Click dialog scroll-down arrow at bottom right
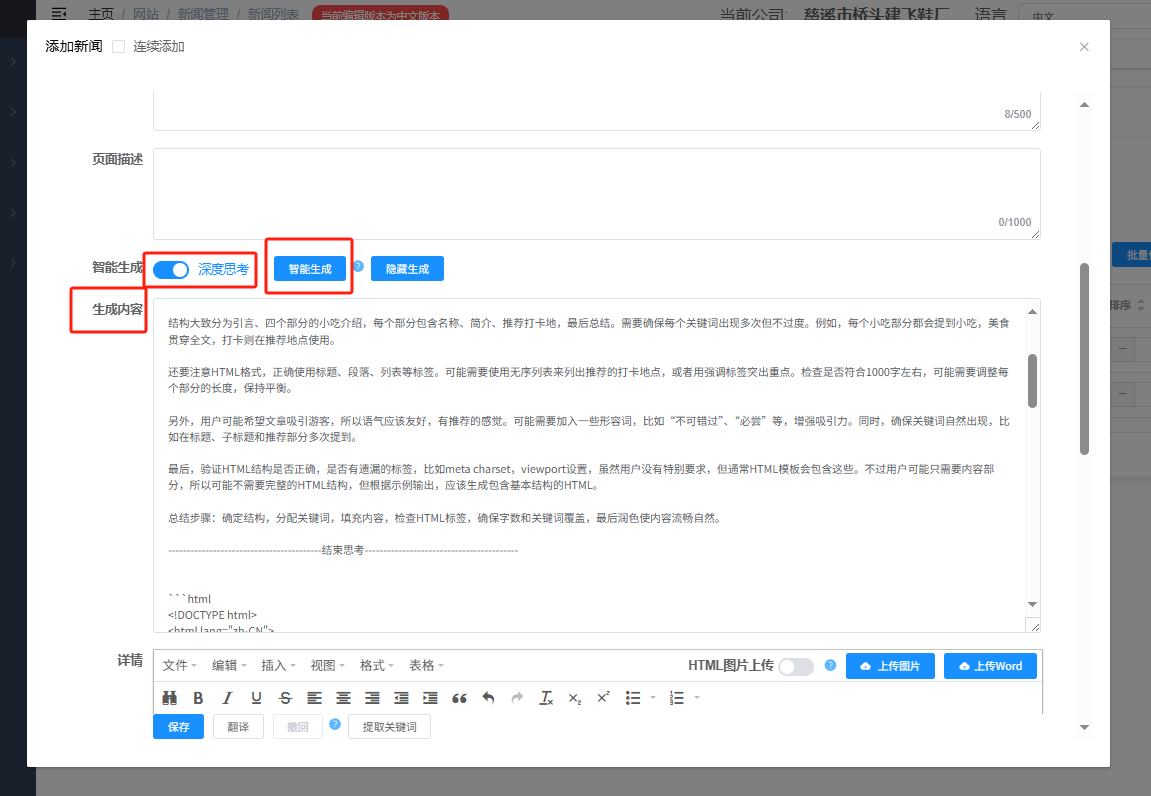1151x796 pixels. [x=1084, y=727]
